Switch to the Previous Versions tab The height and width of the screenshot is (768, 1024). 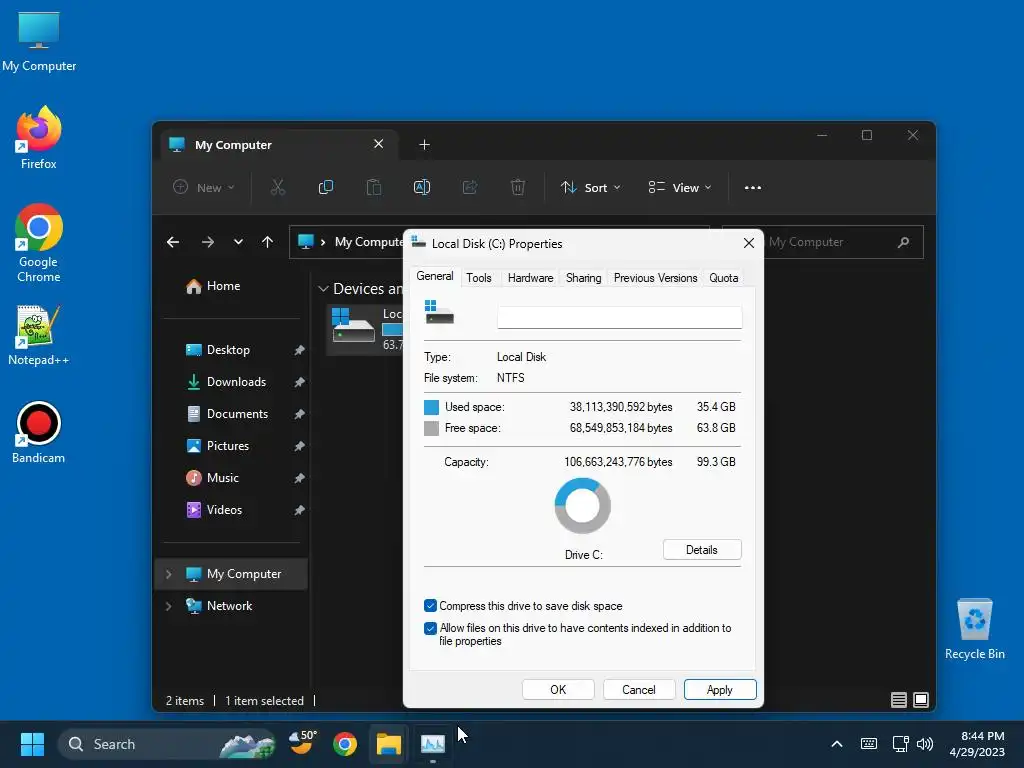coord(655,278)
